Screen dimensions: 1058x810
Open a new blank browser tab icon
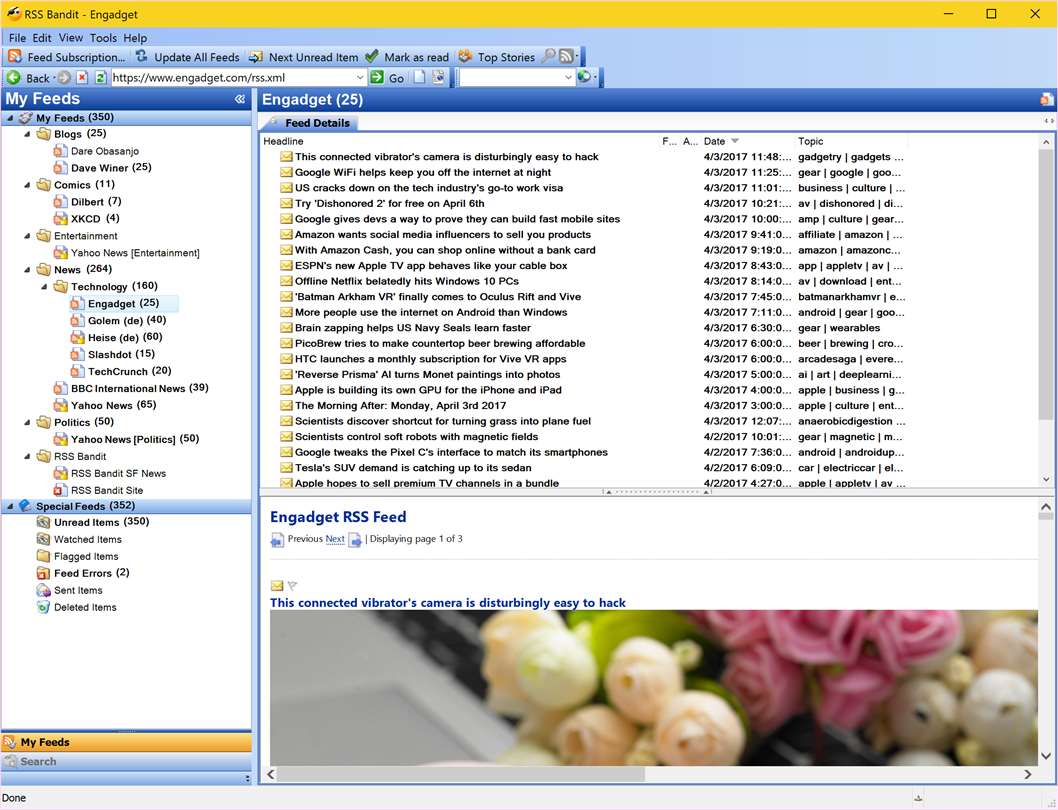point(419,78)
